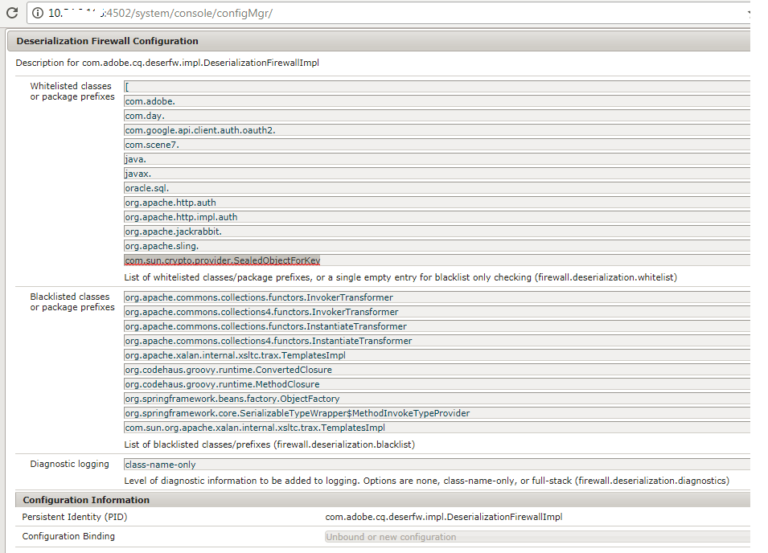Click the 'Deserialization Firewall Configuration' dialog title
768x553 pixels.
107,41
